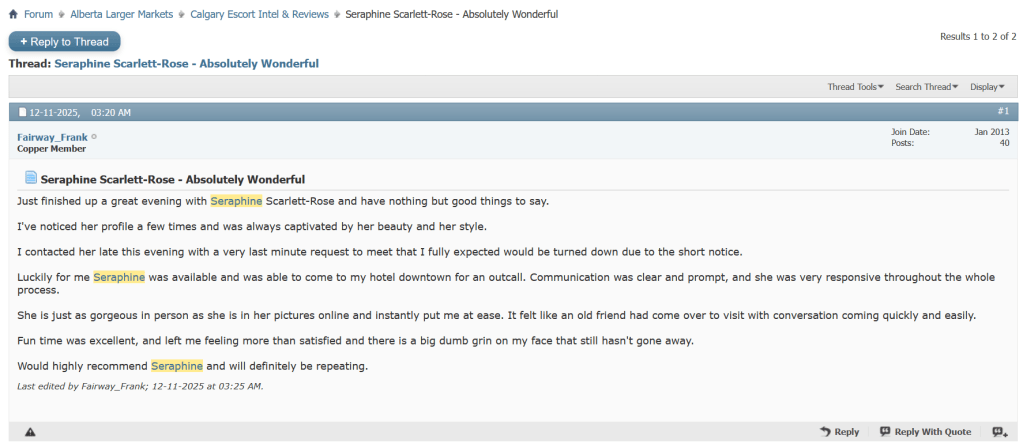1023x443 pixels.
Task: Click the old-post page icon by date
Action: 23,112
